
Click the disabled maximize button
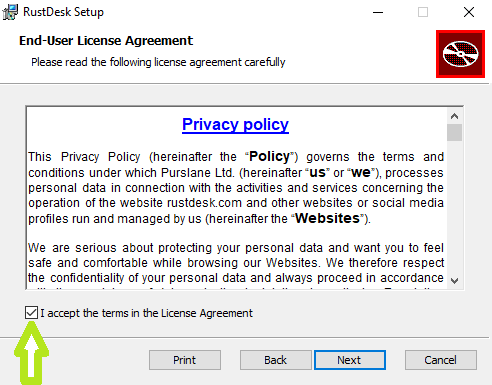click(423, 12)
